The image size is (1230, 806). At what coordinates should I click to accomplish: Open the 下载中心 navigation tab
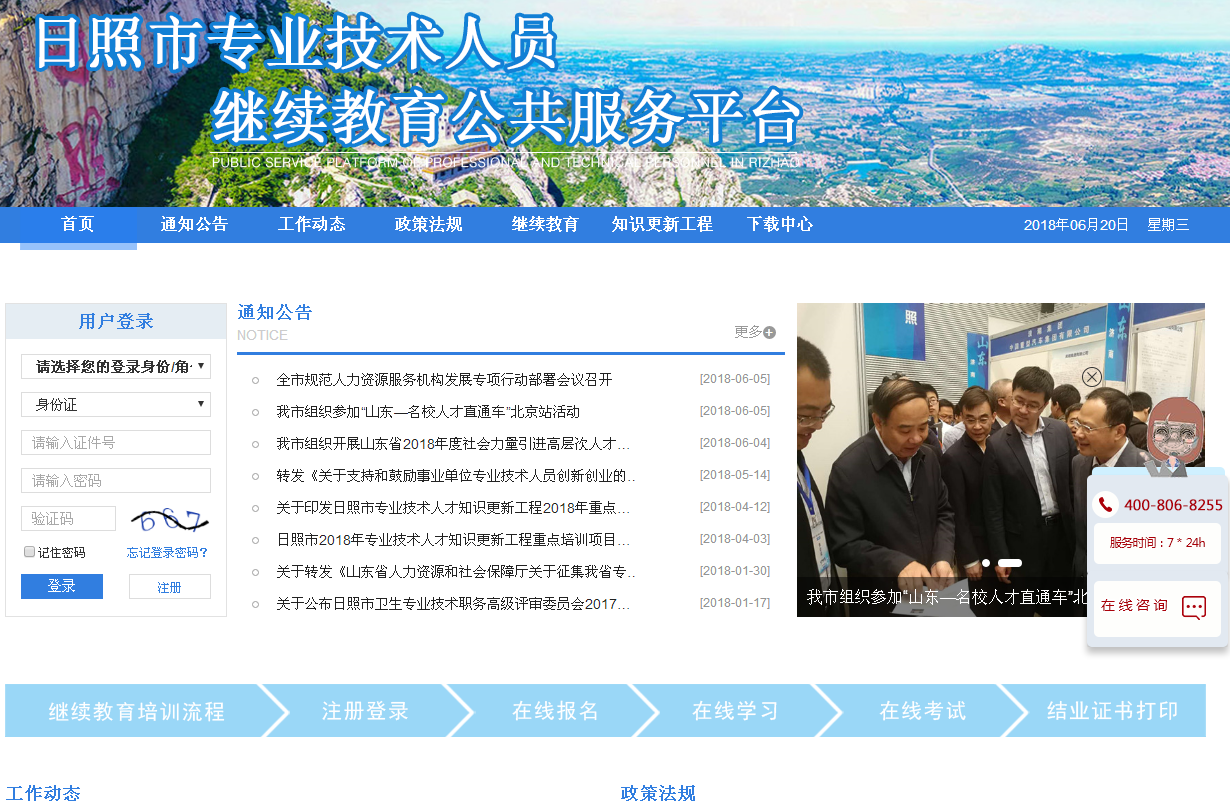click(779, 225)
